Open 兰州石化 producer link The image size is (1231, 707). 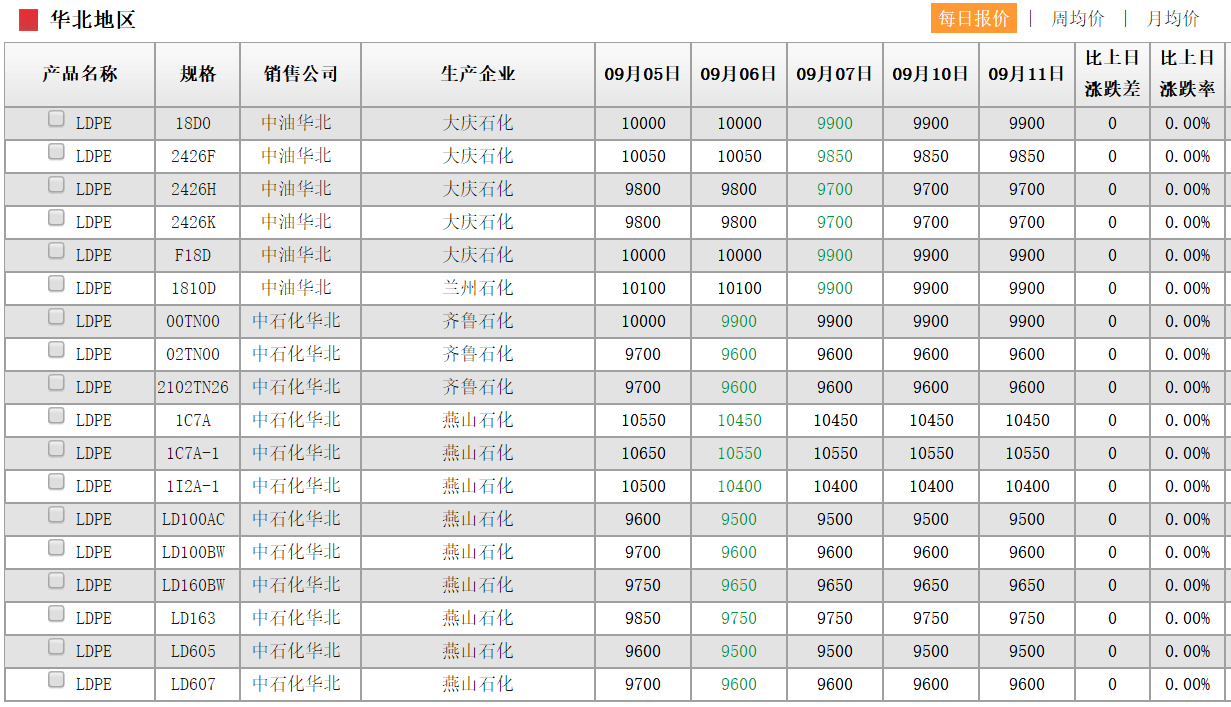coord(478,288)
